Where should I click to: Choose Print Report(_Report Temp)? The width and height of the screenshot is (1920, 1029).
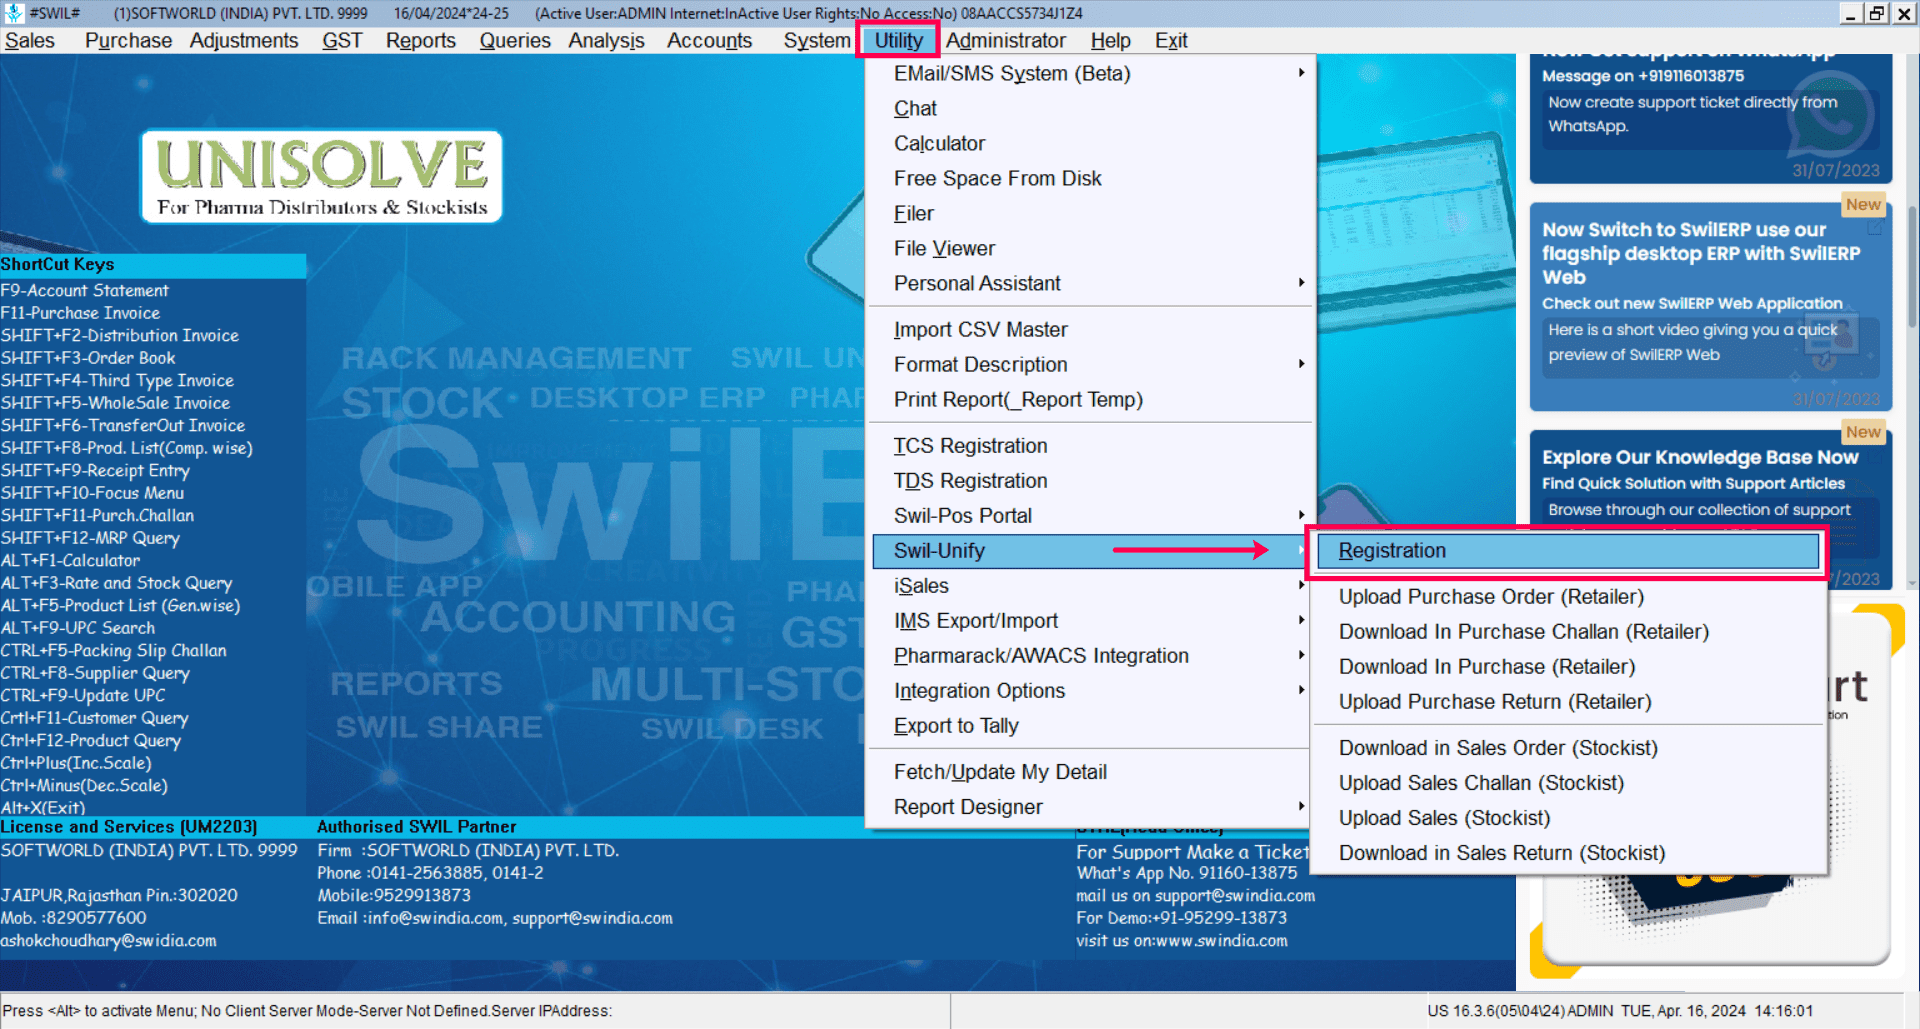(1090, 400)
